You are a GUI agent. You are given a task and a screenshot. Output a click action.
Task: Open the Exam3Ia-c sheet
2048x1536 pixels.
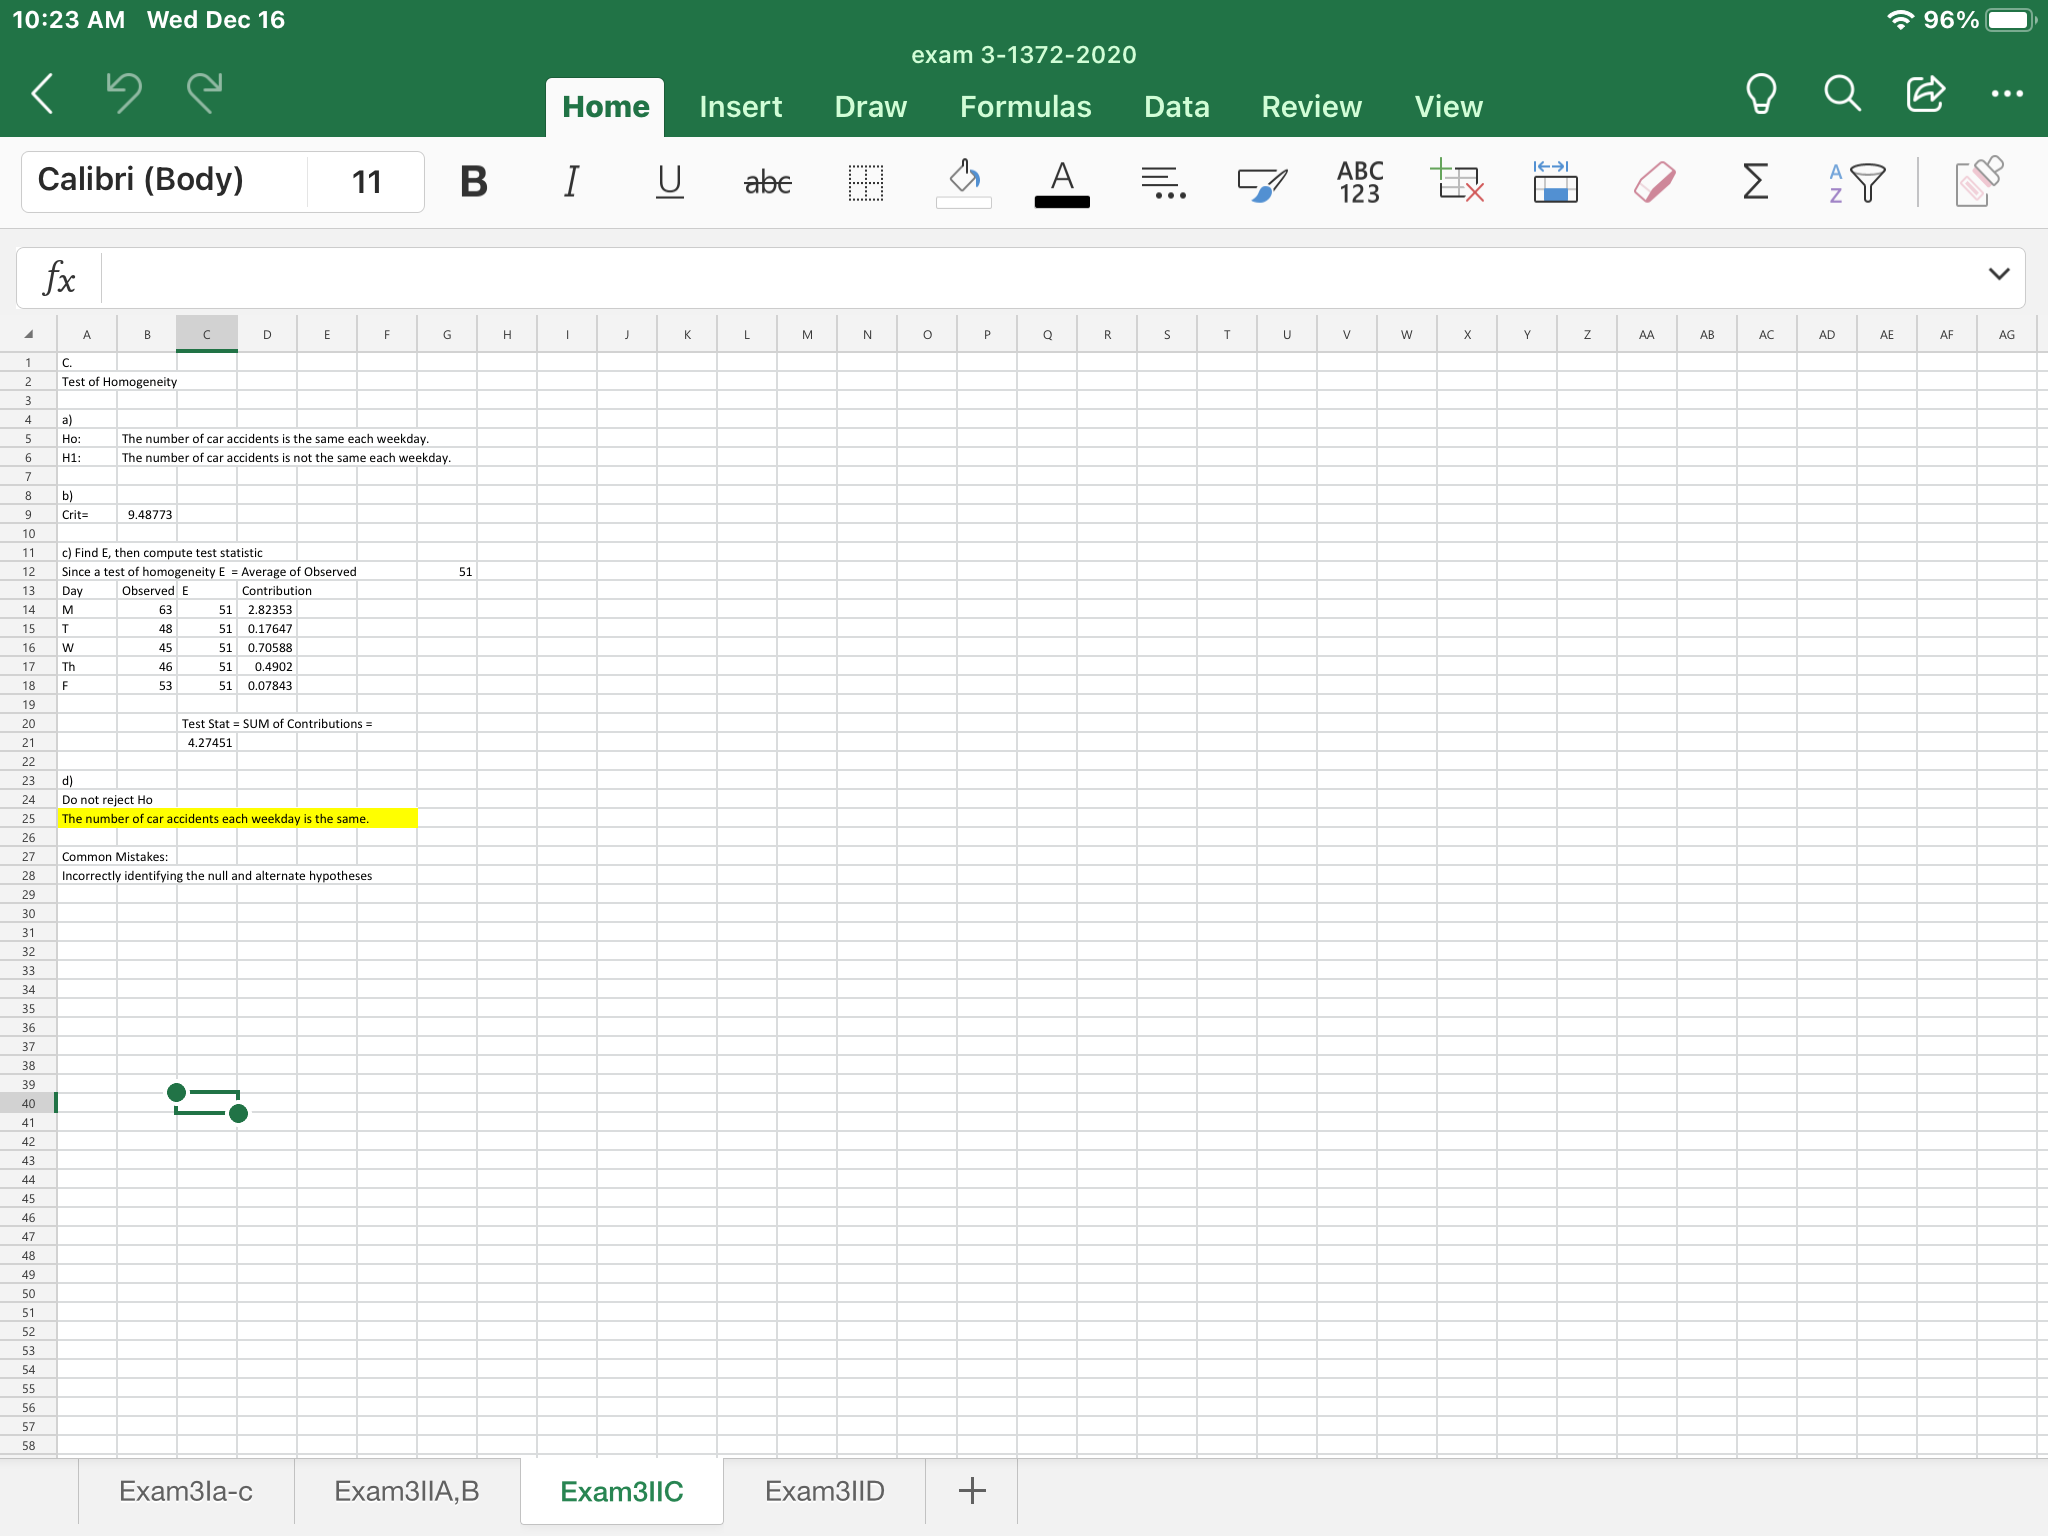(x=186, y=1490)
